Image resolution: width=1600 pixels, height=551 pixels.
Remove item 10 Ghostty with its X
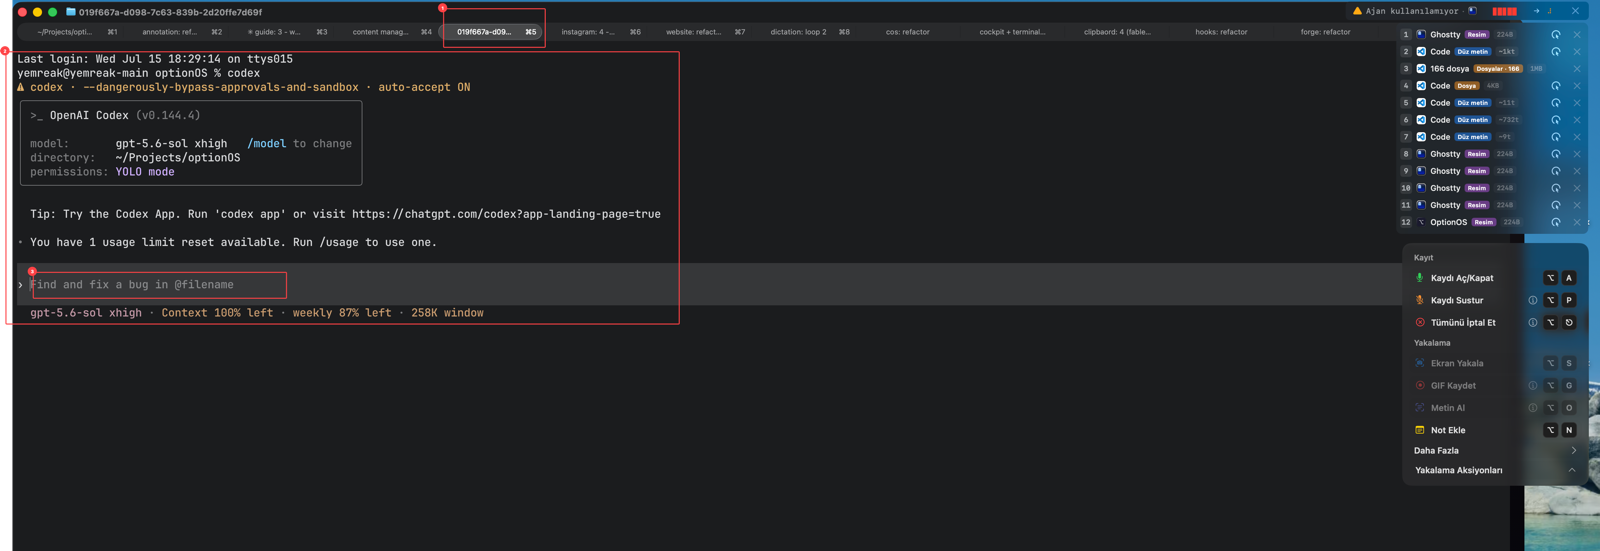tap(1577, 188)
